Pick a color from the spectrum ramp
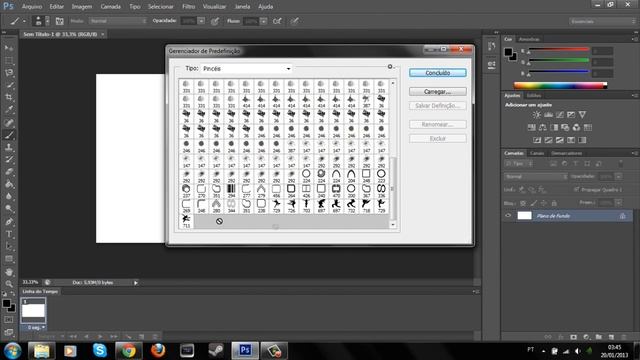The height and width of the screenshot is (360, 640). pyautogui.click(x=560, y=86)
